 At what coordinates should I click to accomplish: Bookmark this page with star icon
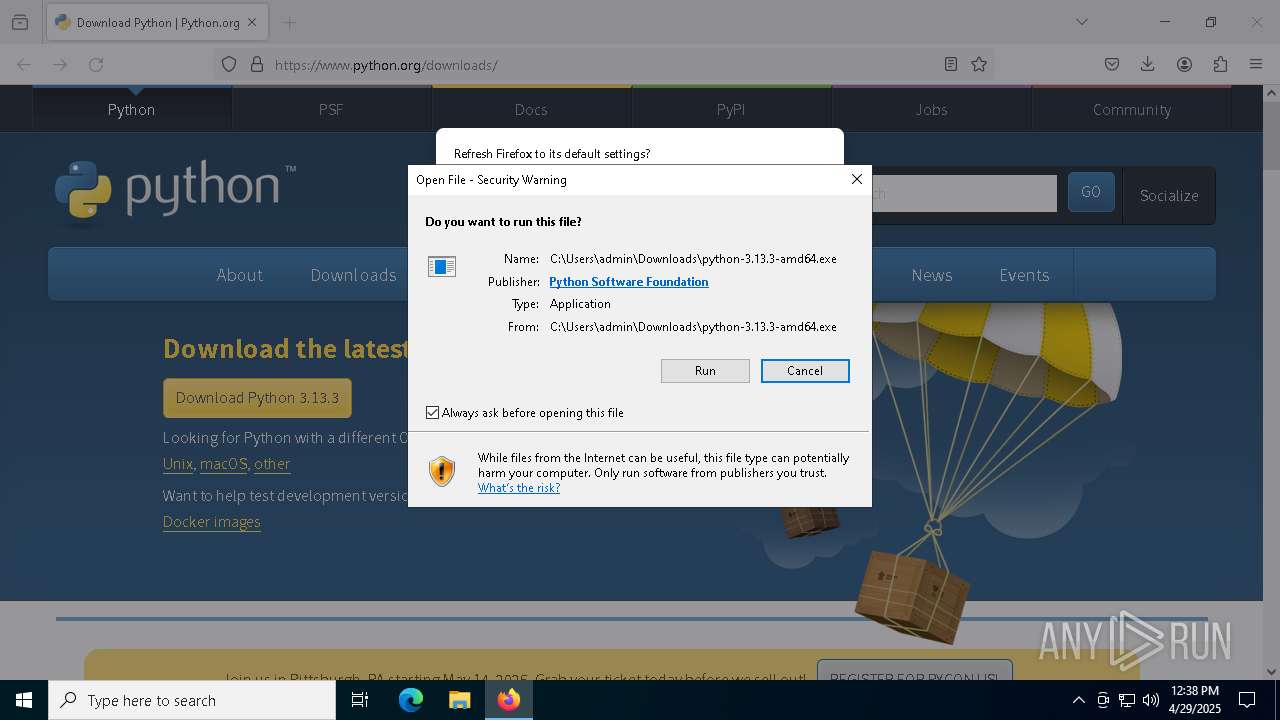click(979, 64)
